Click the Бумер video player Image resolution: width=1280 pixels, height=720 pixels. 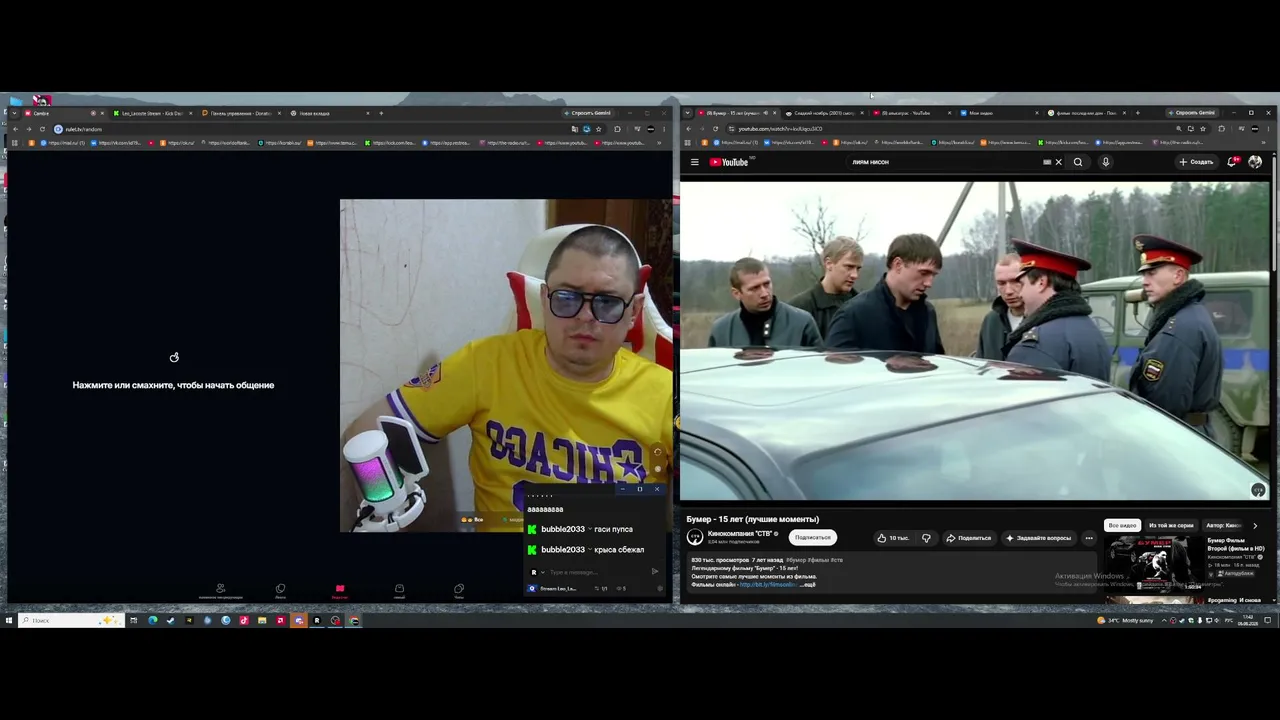tap(975, 341)
